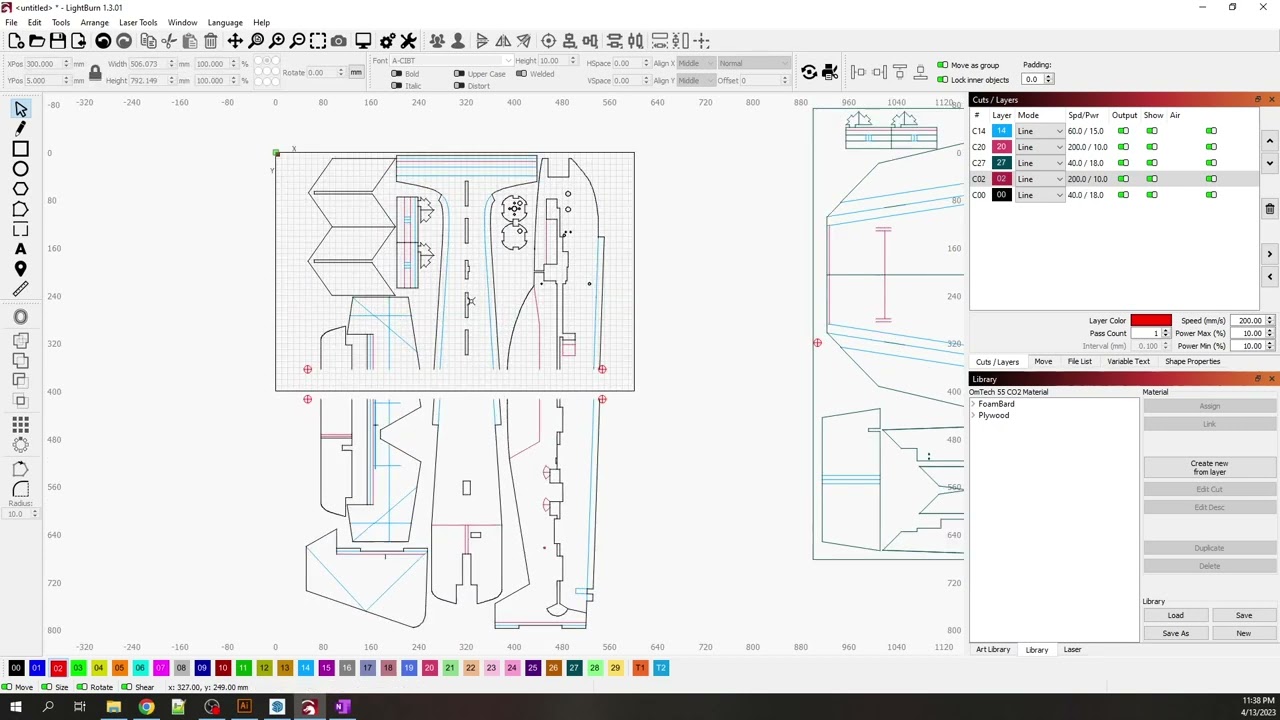Click the Grid Array tool

(21, 424)
